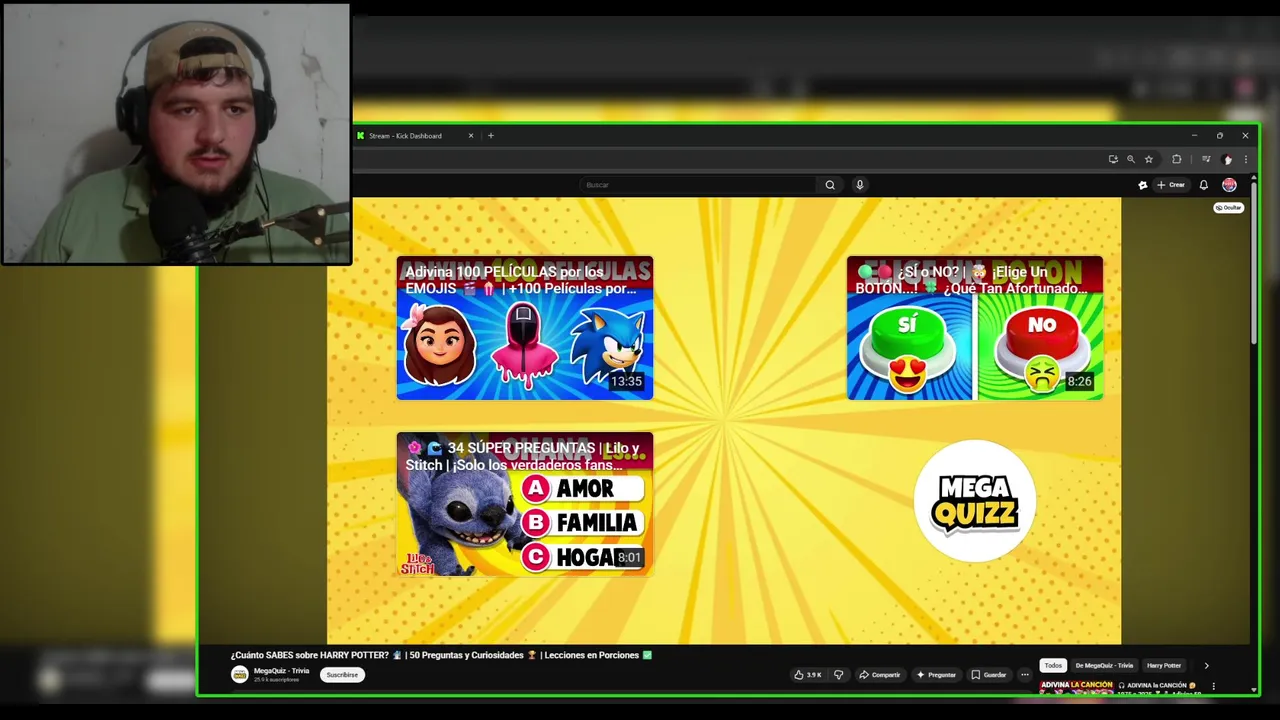Open the Lilo y Stitch 34 preguntas video

point(525,504)
